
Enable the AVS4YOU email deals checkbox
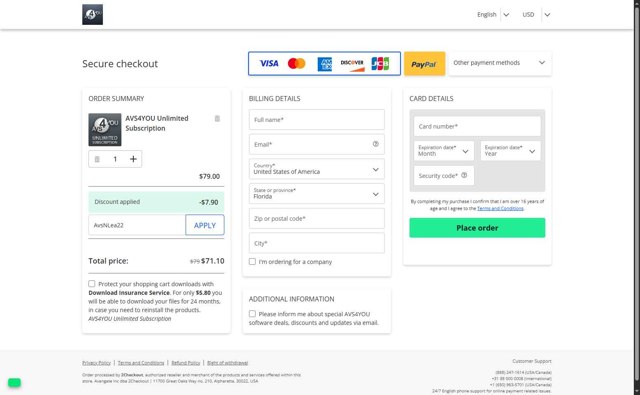(252, 314)
